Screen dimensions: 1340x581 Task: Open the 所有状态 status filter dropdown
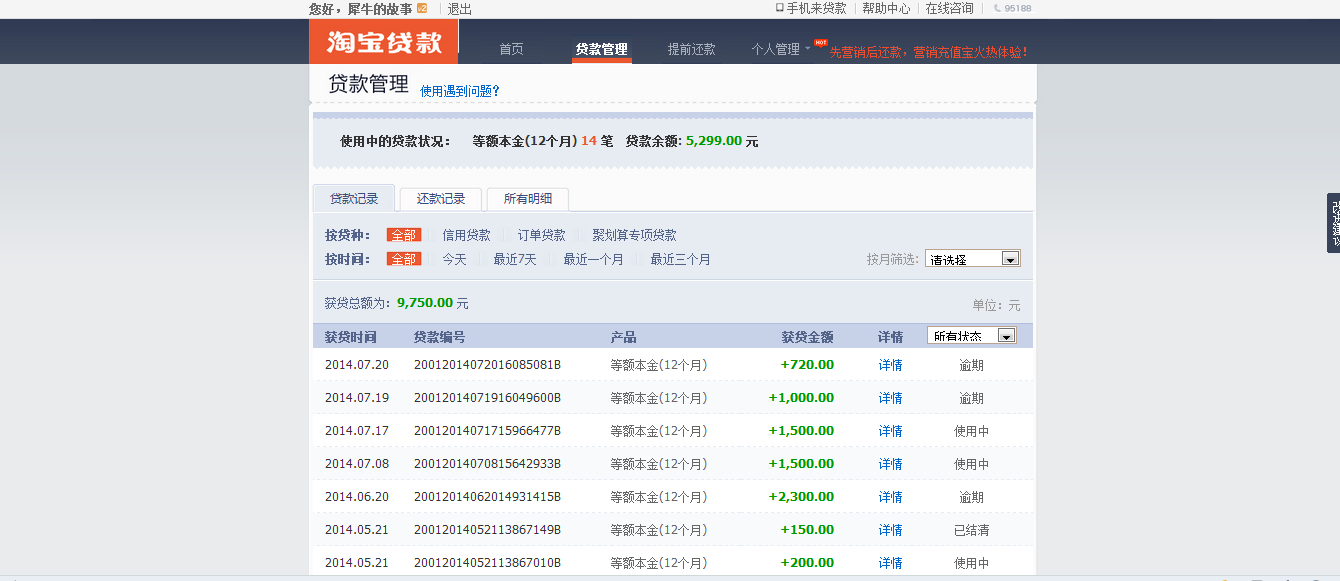(1006, 336)
